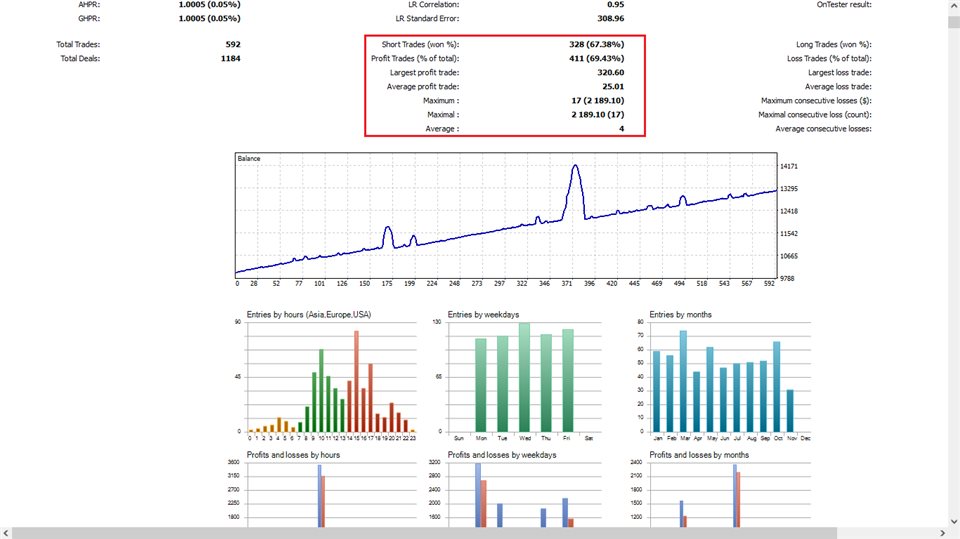The height and width of the screenshot is (539, 960).
Task: Click the Balance line chart
Action: [506, 216]
